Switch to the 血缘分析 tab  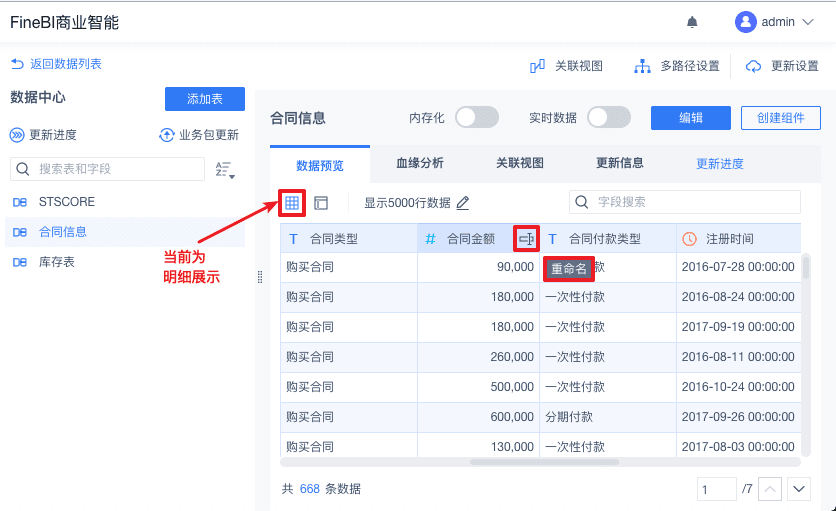[420, 163]
